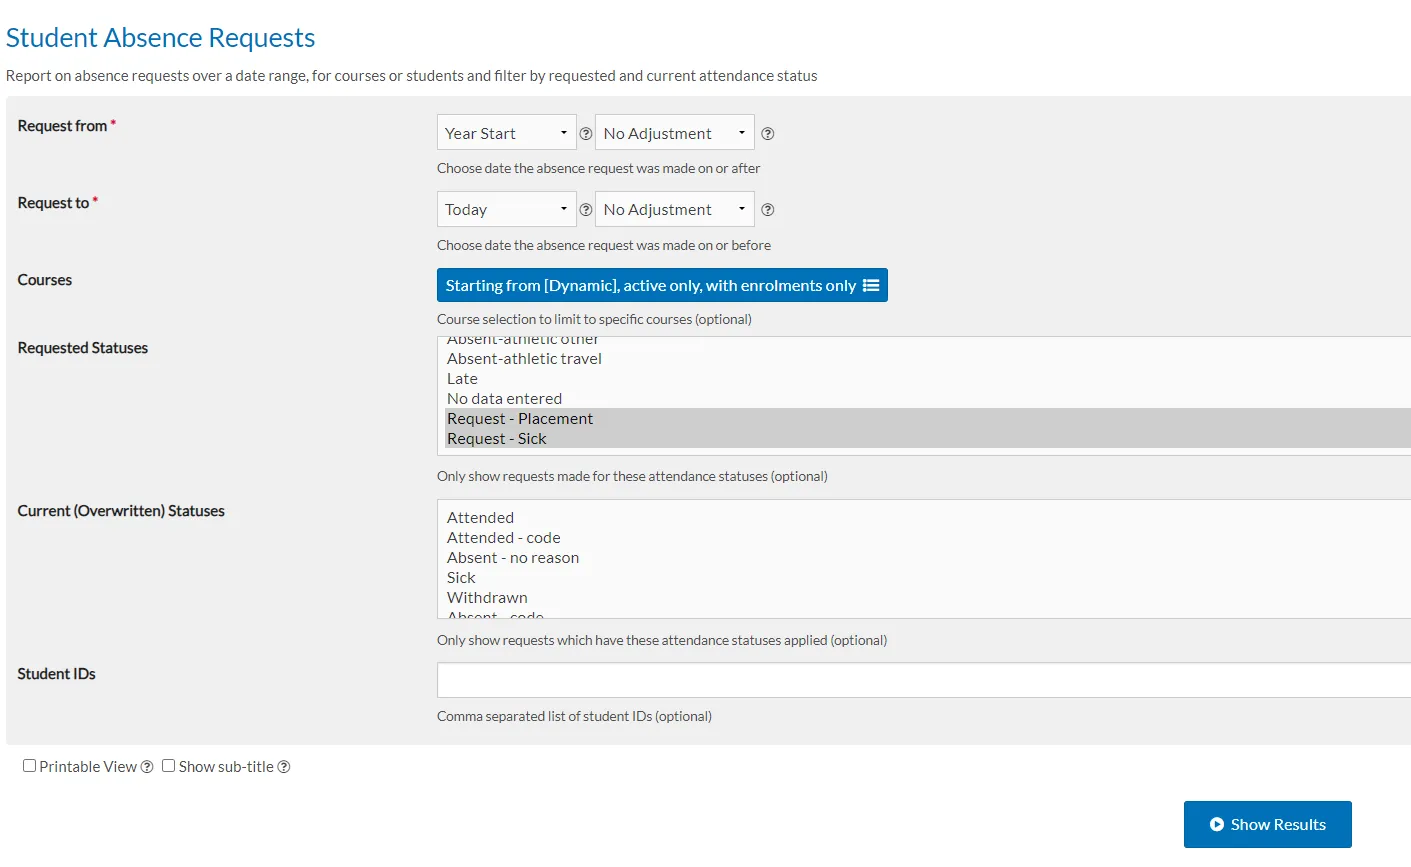Select 'Attended' in Current Statuses list

click(928, 518)
